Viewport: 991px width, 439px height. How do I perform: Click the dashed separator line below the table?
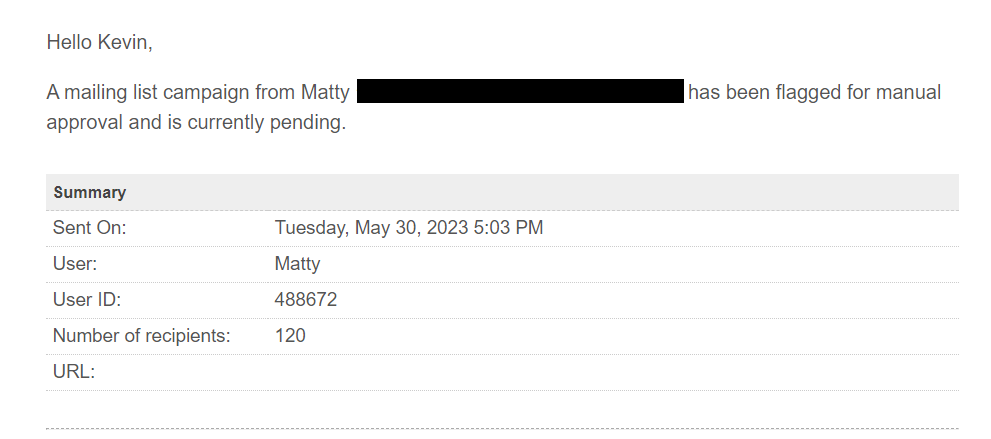pyautogui.click(x=500, y=429)
